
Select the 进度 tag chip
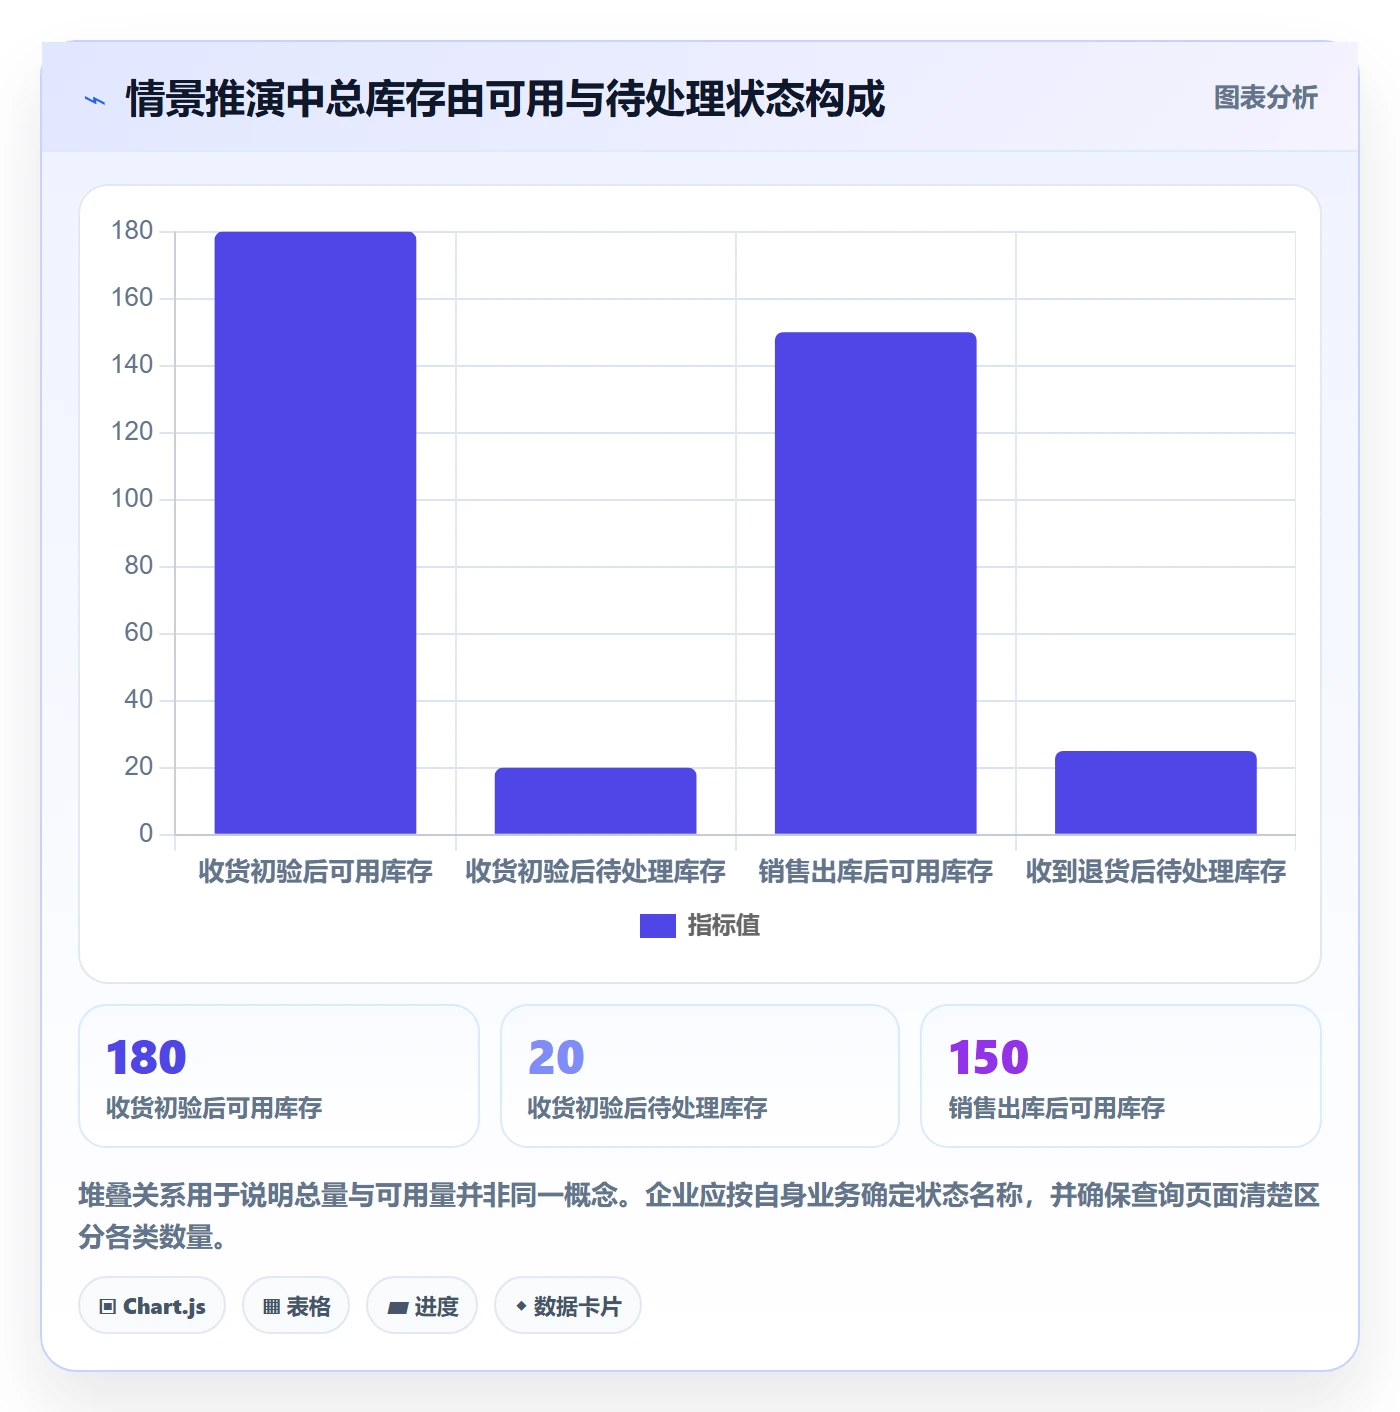click(422, 1306)
